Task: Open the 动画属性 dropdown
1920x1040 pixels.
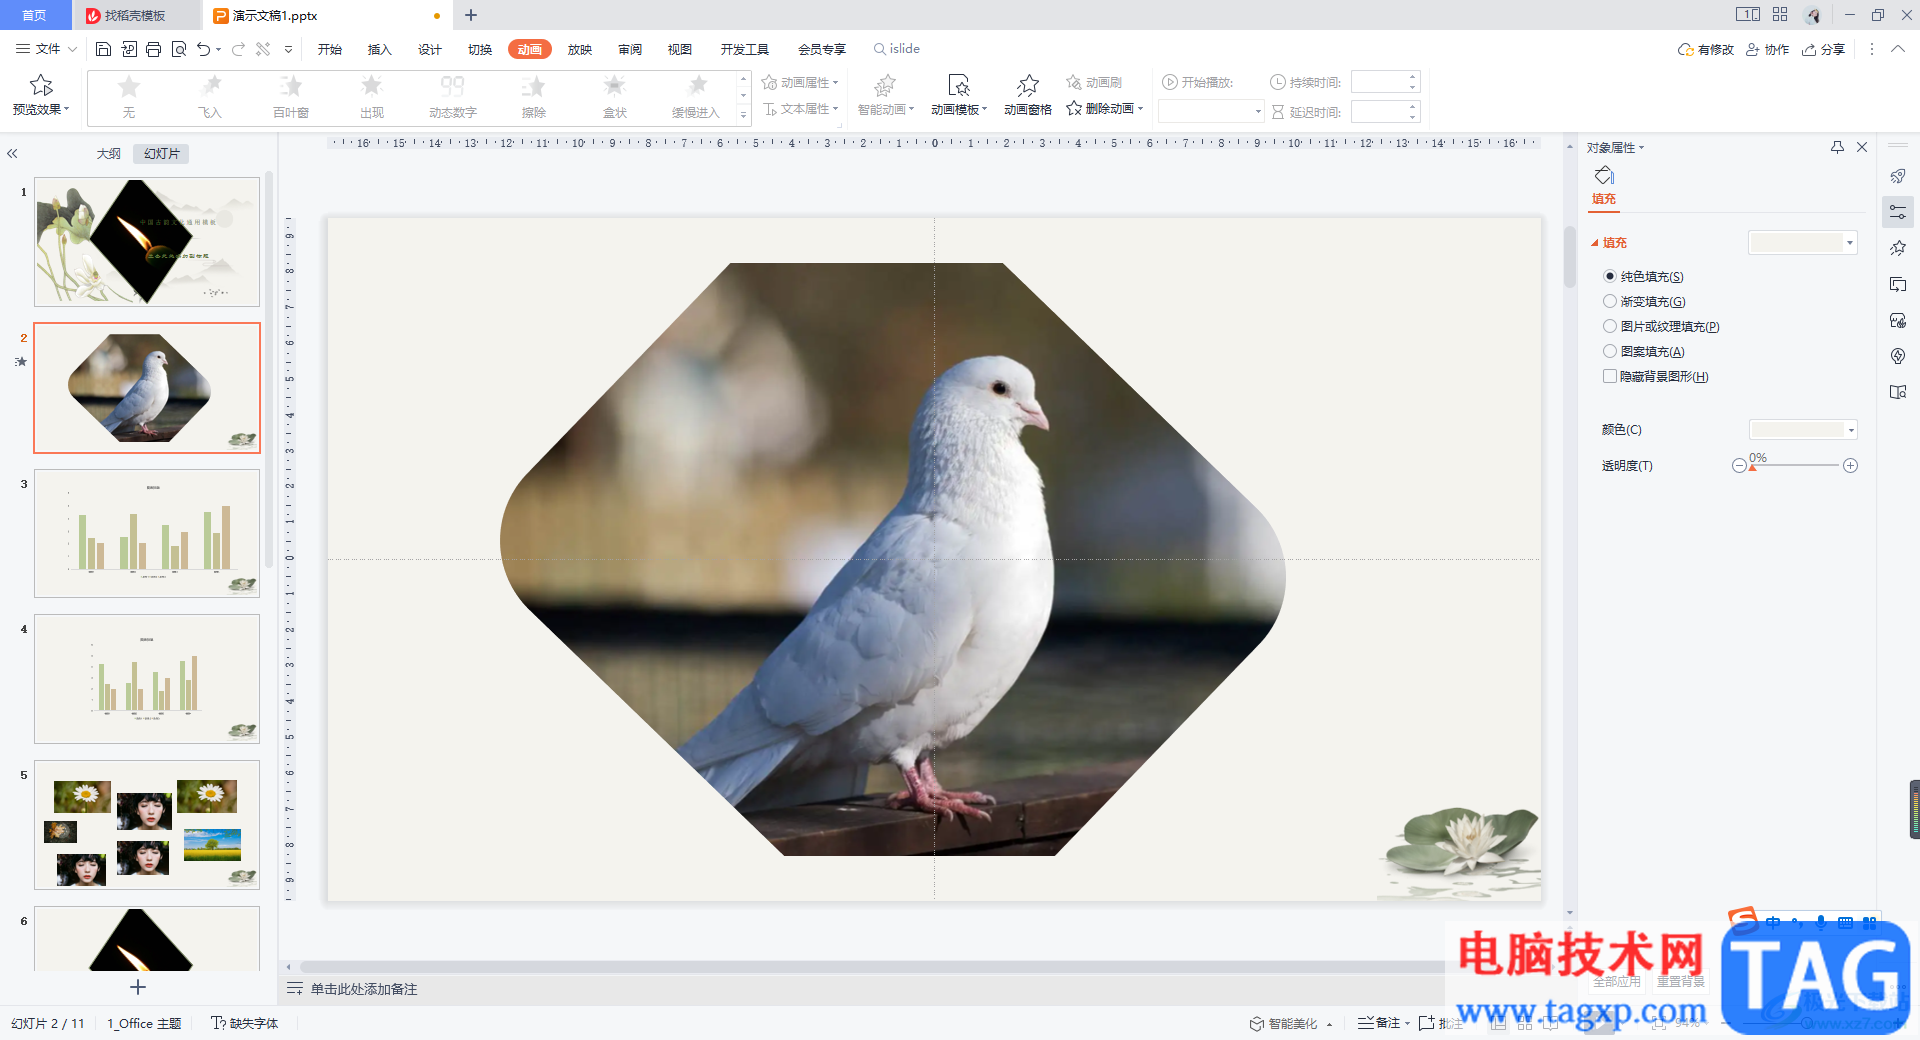Action: coord(800,82)
